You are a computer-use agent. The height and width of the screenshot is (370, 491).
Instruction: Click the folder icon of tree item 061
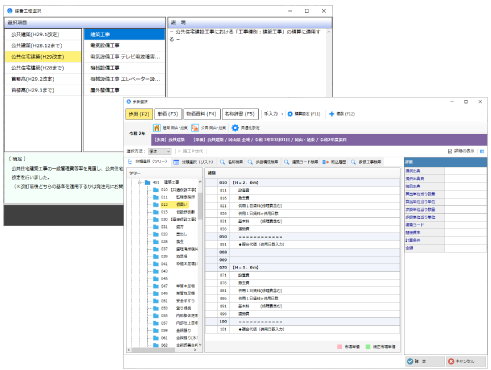click(x=155, y=338)
